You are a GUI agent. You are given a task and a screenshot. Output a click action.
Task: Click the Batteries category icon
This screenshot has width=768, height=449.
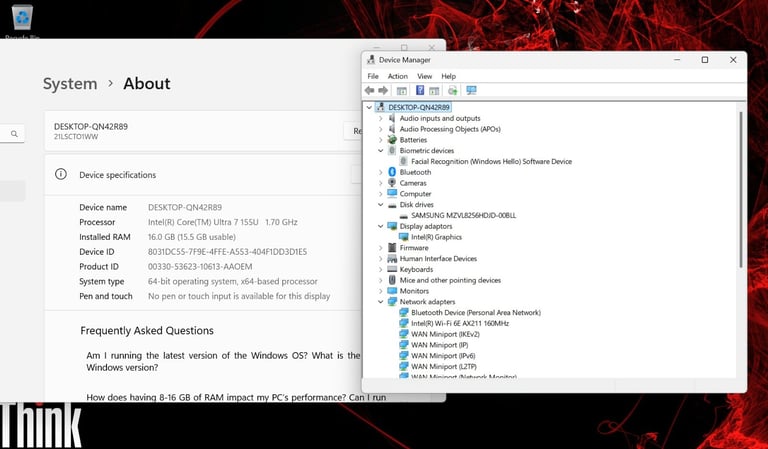point(392,140)
